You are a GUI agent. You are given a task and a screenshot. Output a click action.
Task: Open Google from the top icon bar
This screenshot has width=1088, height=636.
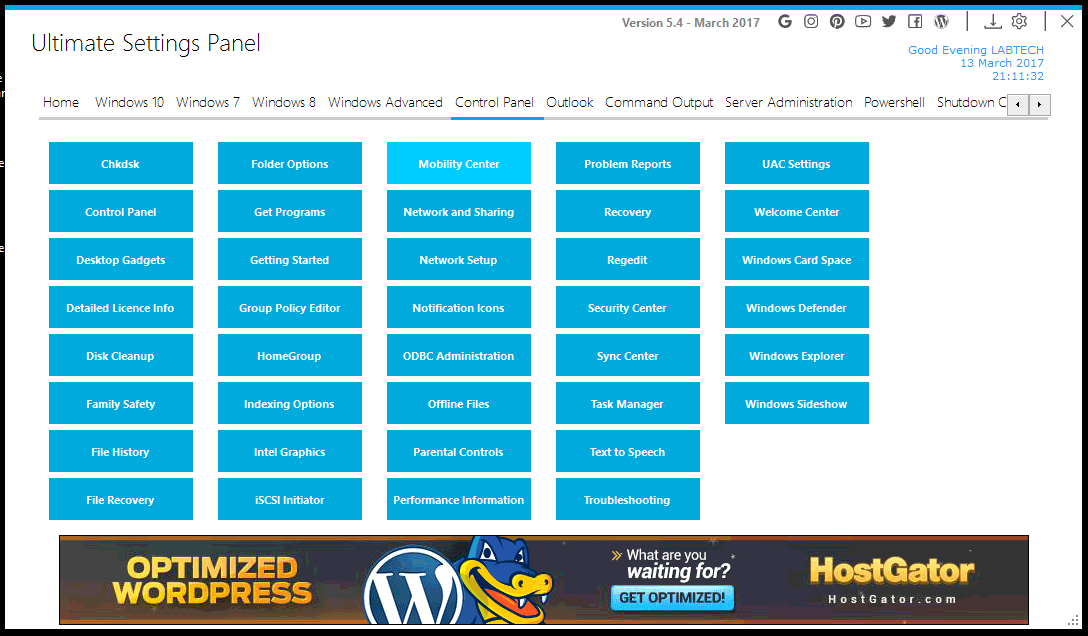(785, 20)
